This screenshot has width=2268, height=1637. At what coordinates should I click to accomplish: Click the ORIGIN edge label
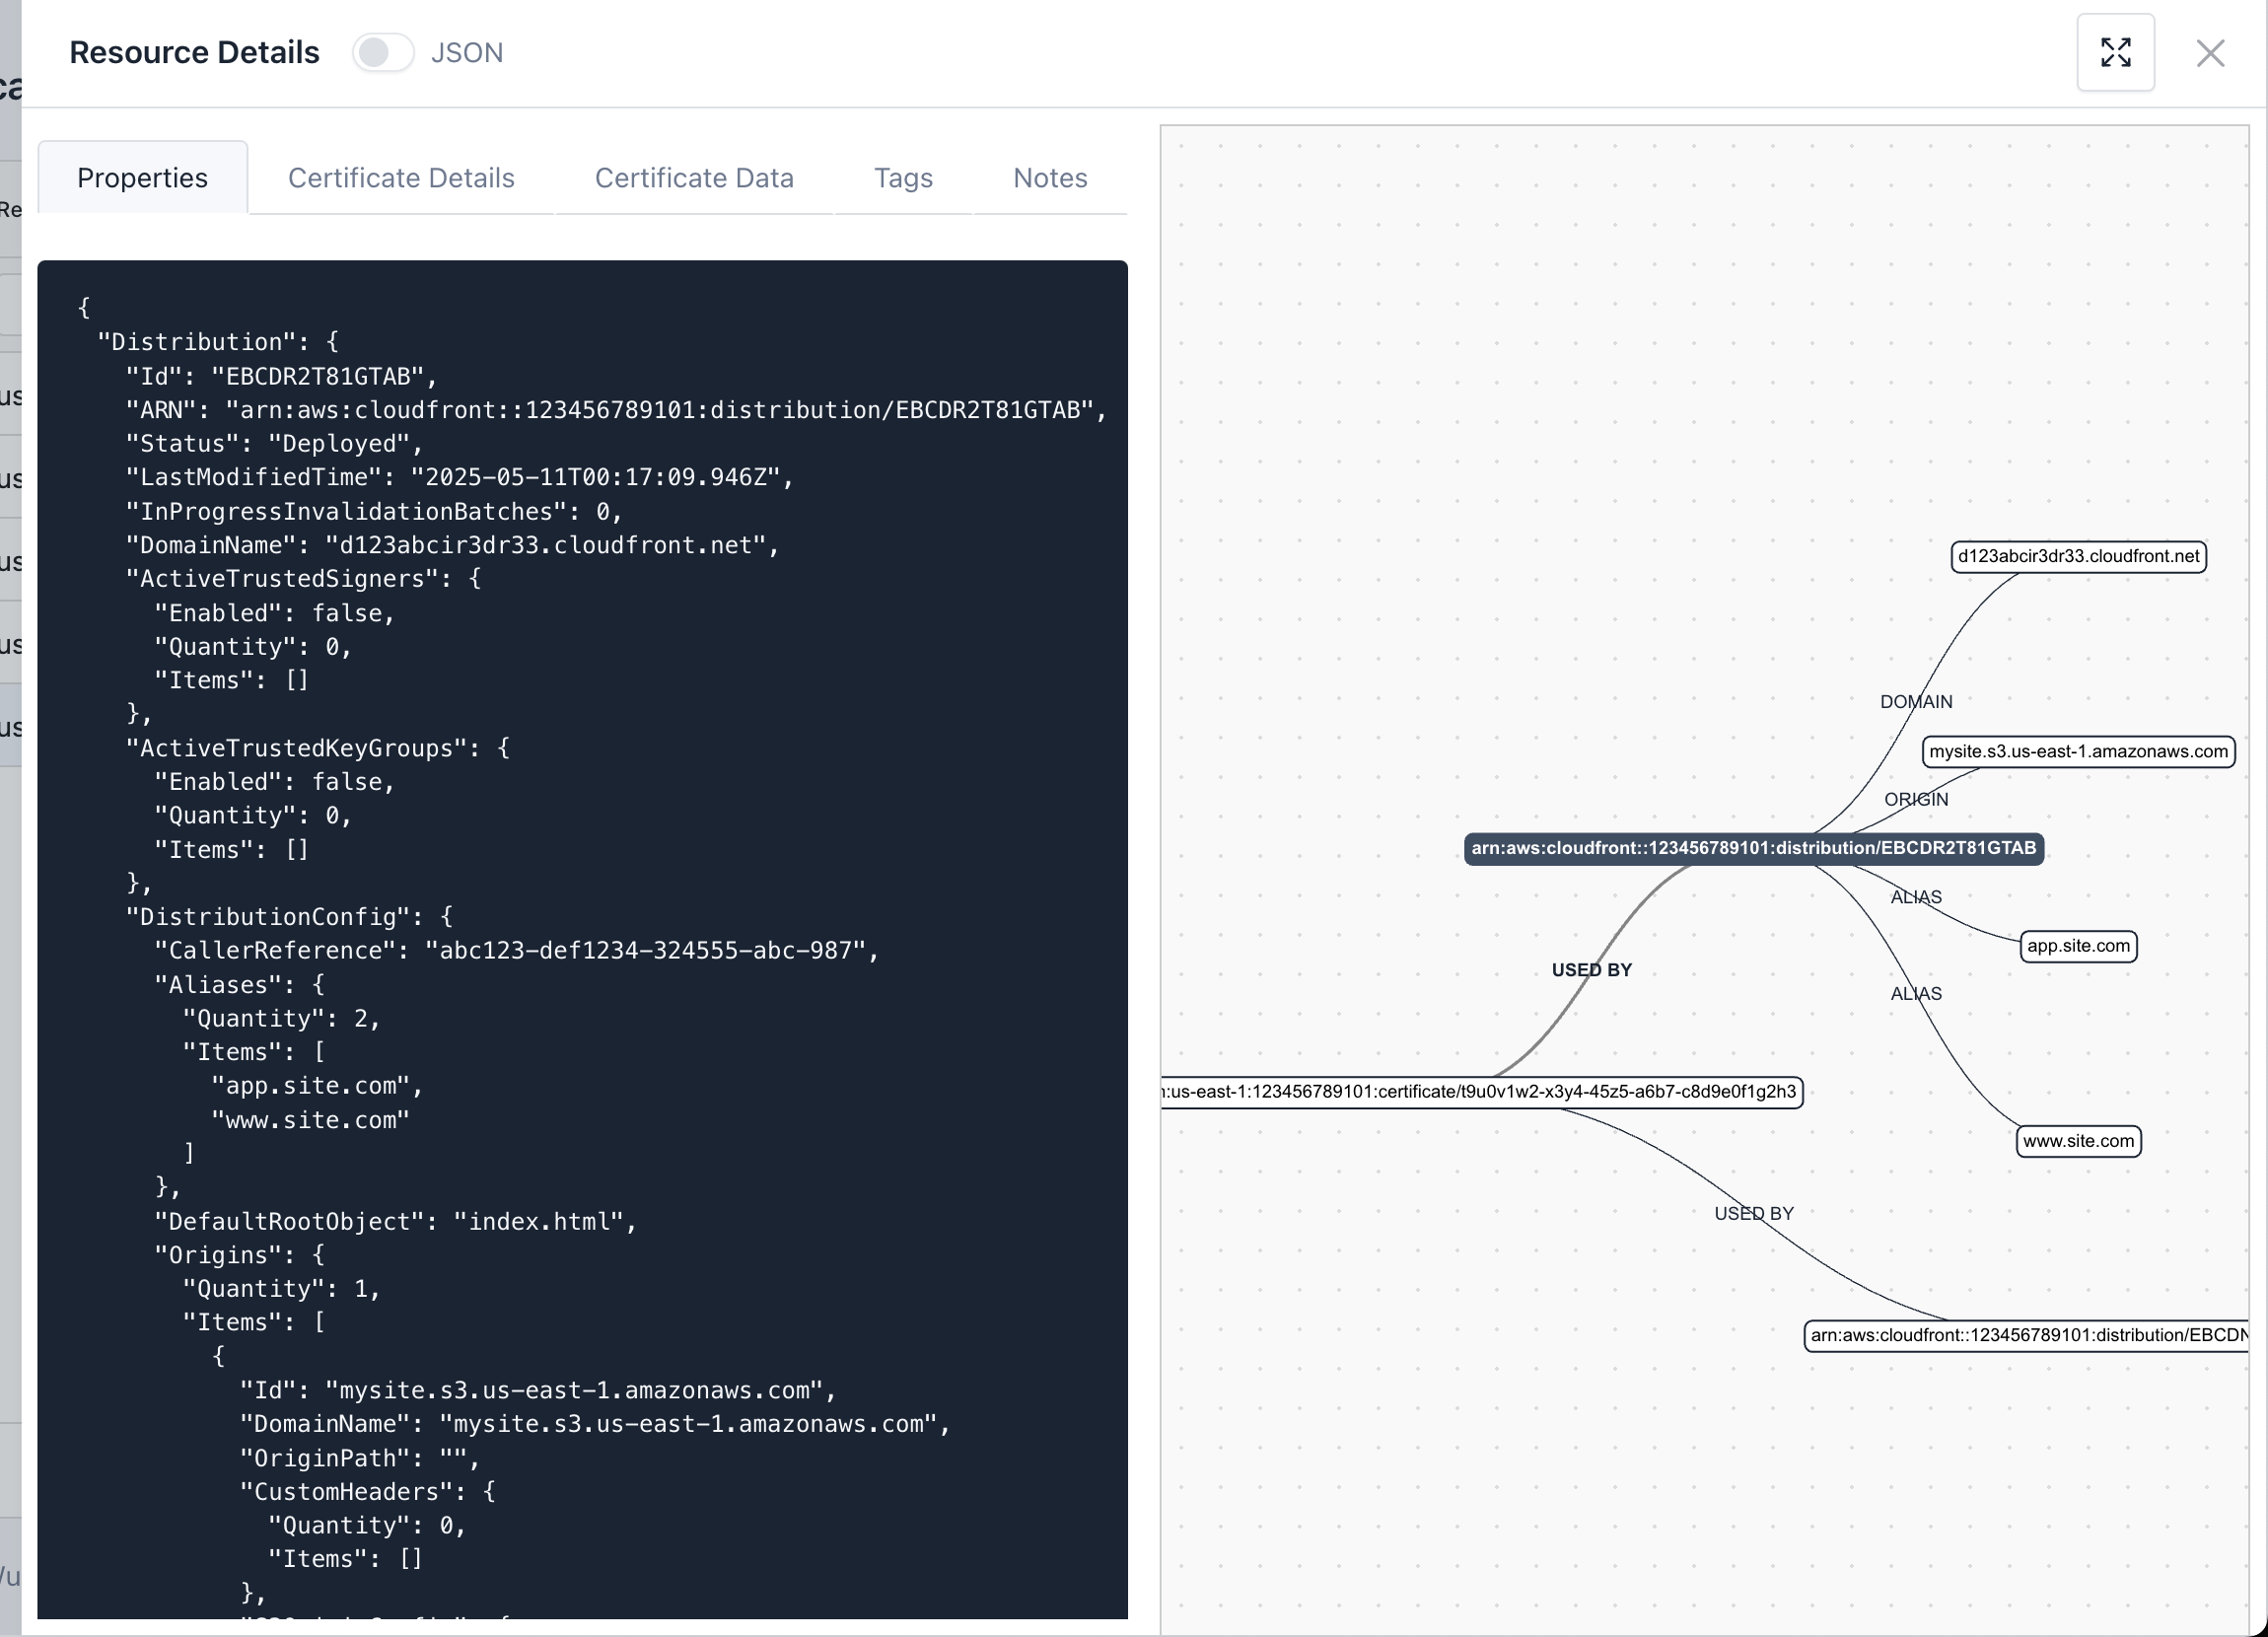[1915, 799]
